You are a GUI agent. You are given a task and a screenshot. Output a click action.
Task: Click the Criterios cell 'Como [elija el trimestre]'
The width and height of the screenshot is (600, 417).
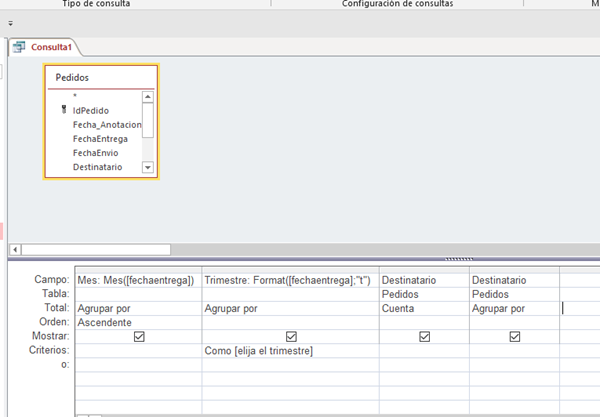click(291, 351)
